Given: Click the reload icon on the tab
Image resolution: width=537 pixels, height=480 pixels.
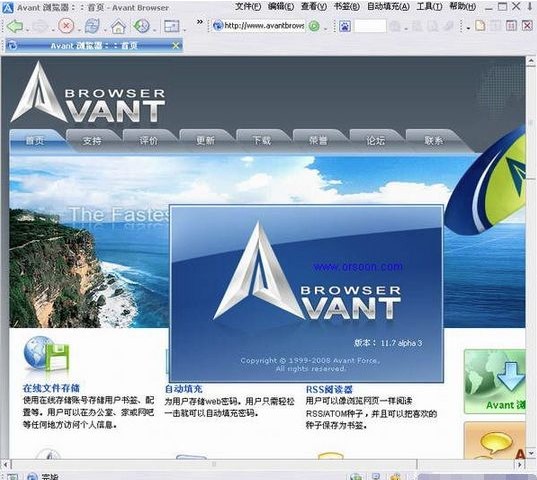Looking at the screenshot, I should point(12,45).
